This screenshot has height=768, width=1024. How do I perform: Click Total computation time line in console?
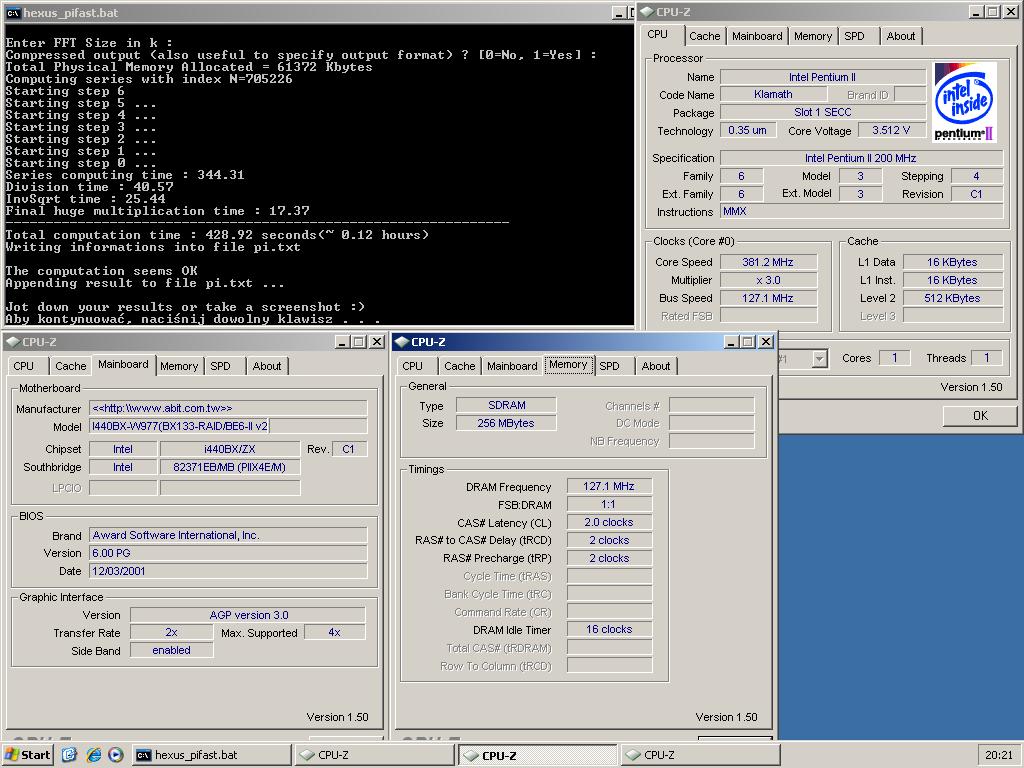click(x=217, y=235)
